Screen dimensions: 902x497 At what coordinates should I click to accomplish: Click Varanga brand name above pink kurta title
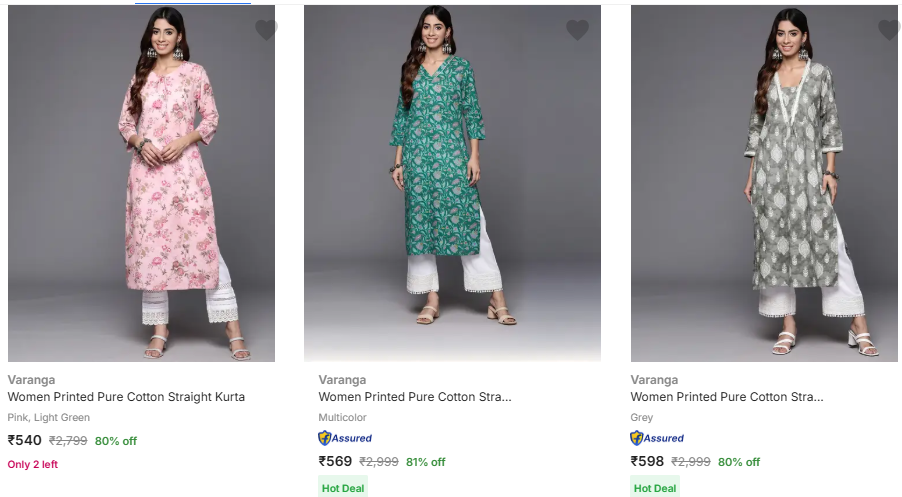click(x=31, y=380)
